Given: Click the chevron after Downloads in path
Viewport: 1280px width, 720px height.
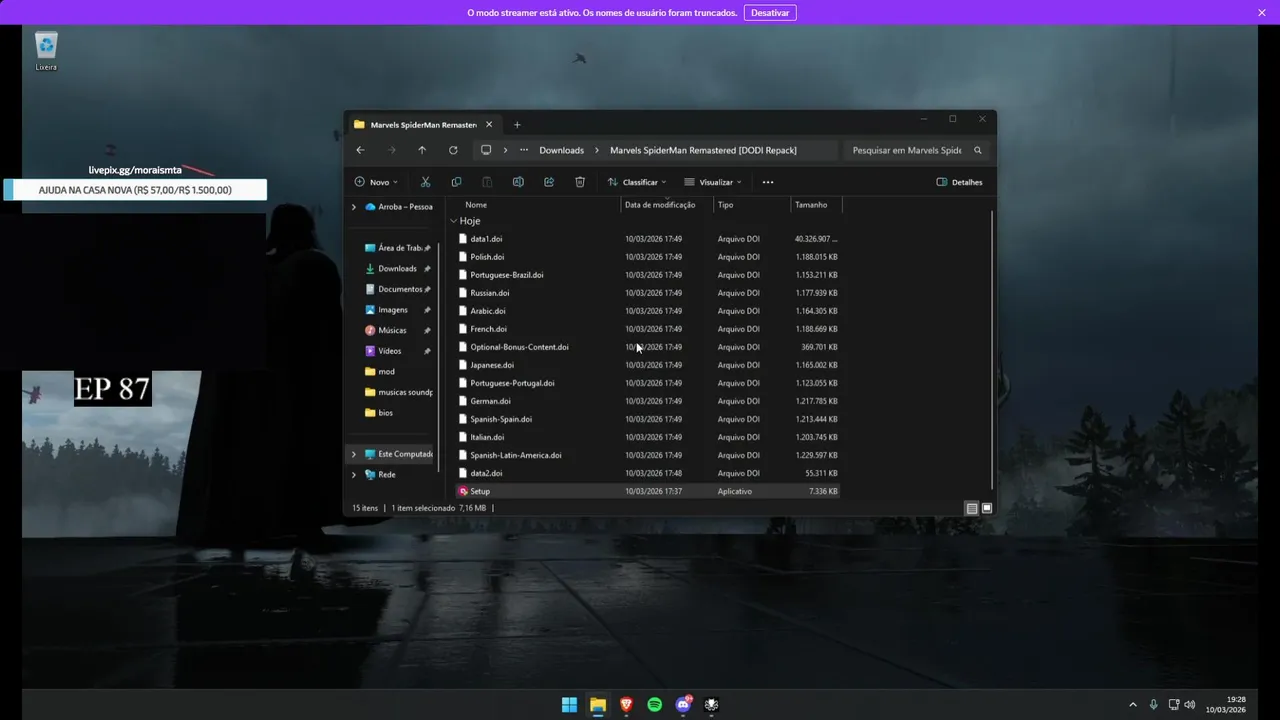Looking at the screenshot, I should pyautogui.click(x=597, y=150).
